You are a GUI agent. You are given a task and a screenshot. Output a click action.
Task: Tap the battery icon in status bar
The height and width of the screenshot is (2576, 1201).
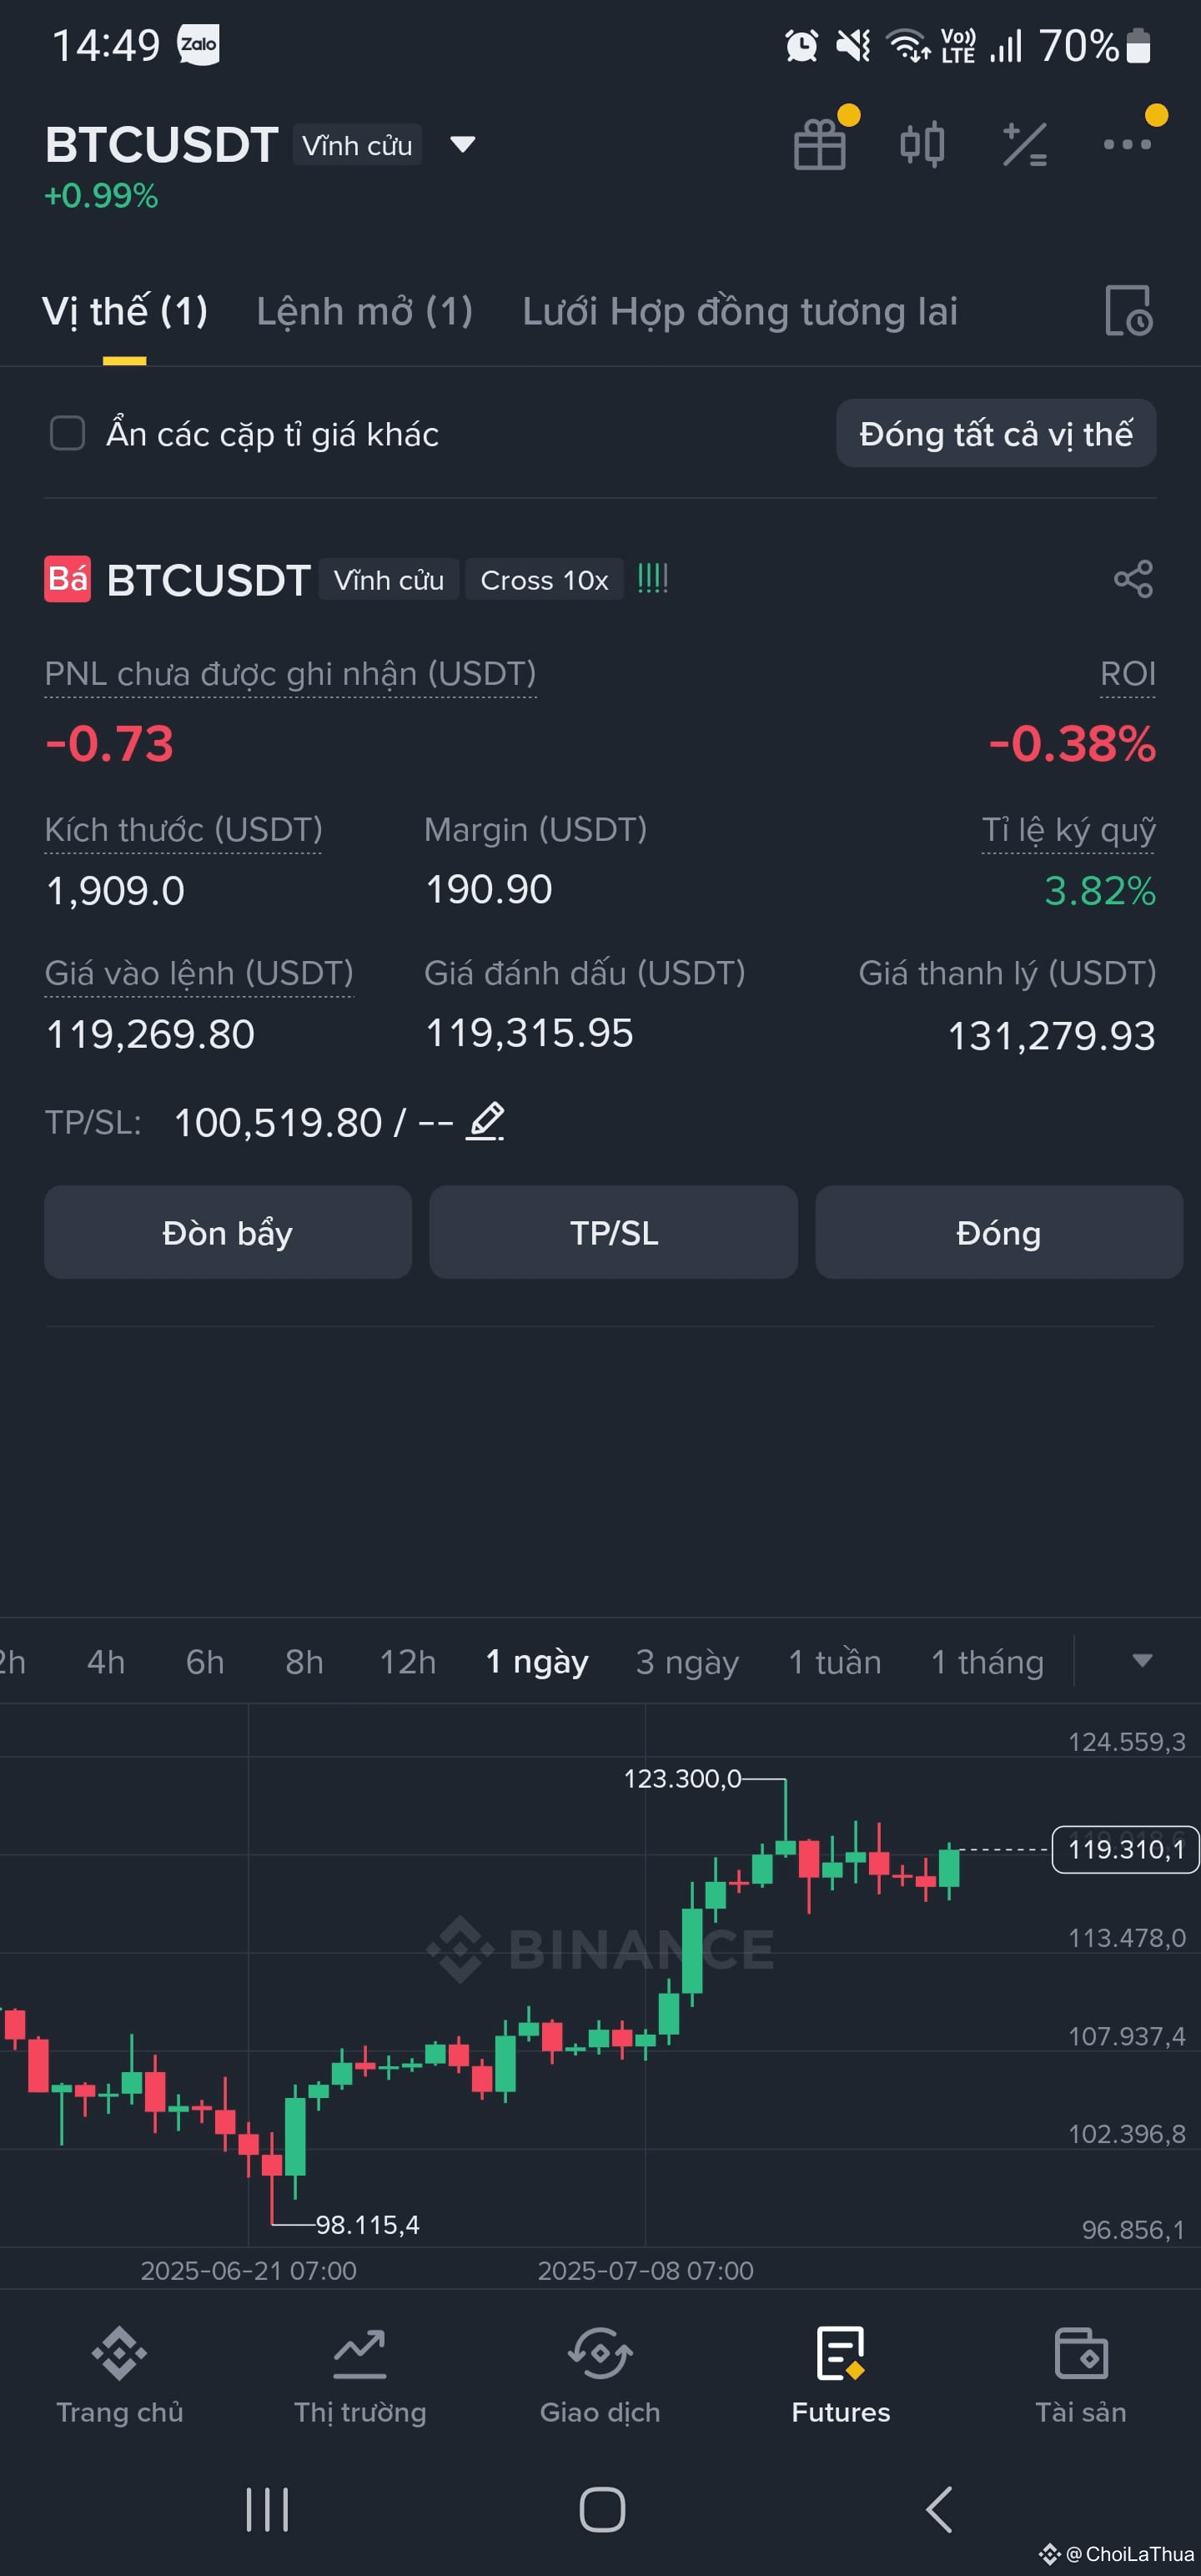[1138, 46]
